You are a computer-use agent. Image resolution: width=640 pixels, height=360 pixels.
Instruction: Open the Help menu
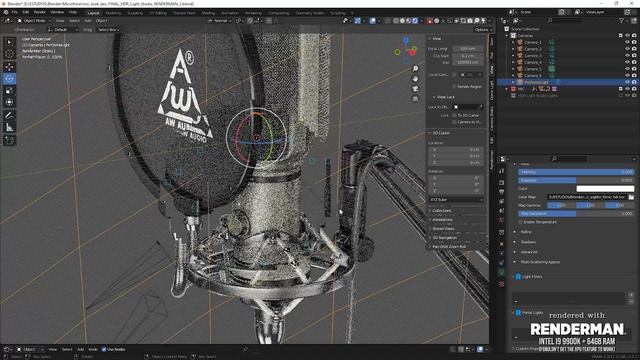[73, 12]
